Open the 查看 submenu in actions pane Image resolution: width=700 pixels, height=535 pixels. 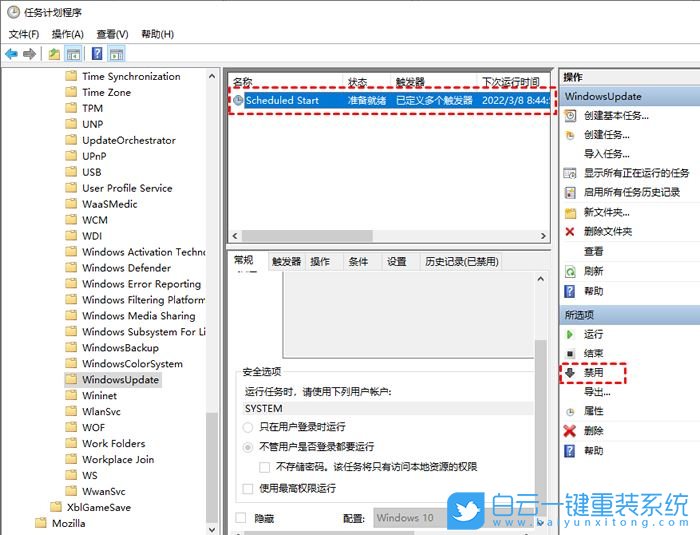tap(593, 251)
